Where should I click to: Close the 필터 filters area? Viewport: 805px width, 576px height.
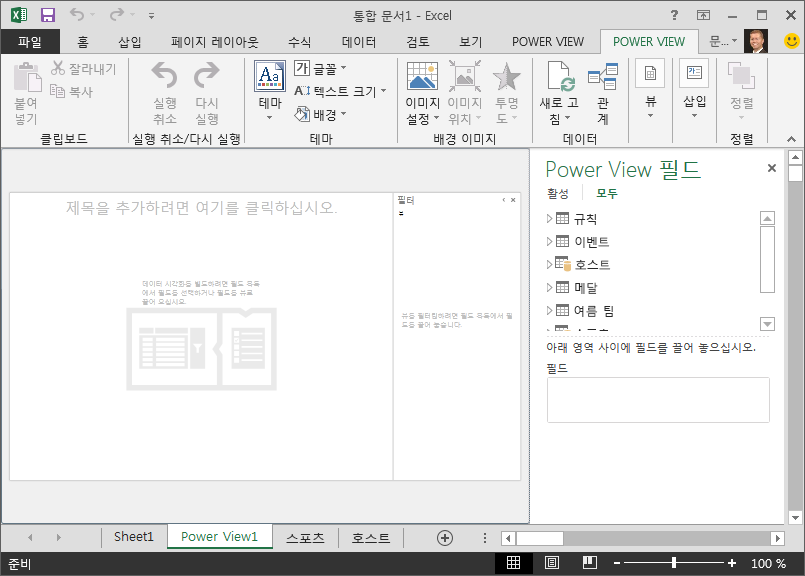(513, 200)
